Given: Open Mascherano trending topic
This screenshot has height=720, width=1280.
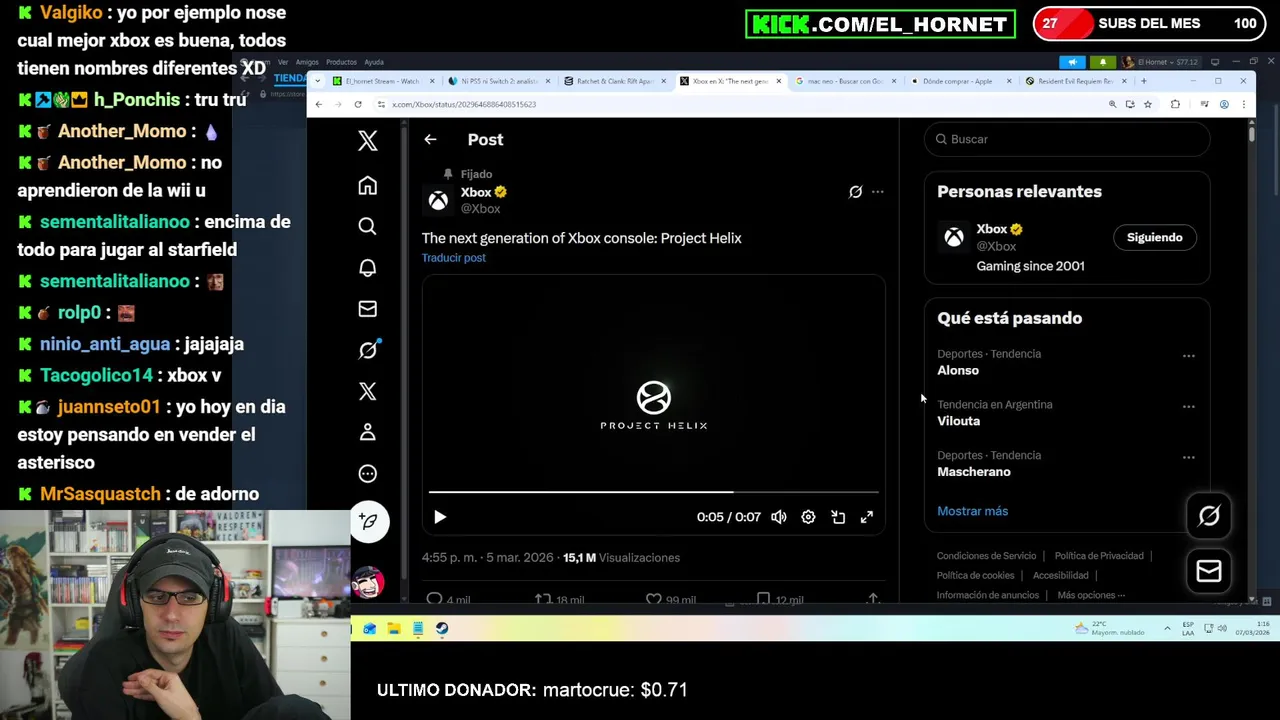Looking at the screenshot, I should pyautogui.click(x=974, y=472).
